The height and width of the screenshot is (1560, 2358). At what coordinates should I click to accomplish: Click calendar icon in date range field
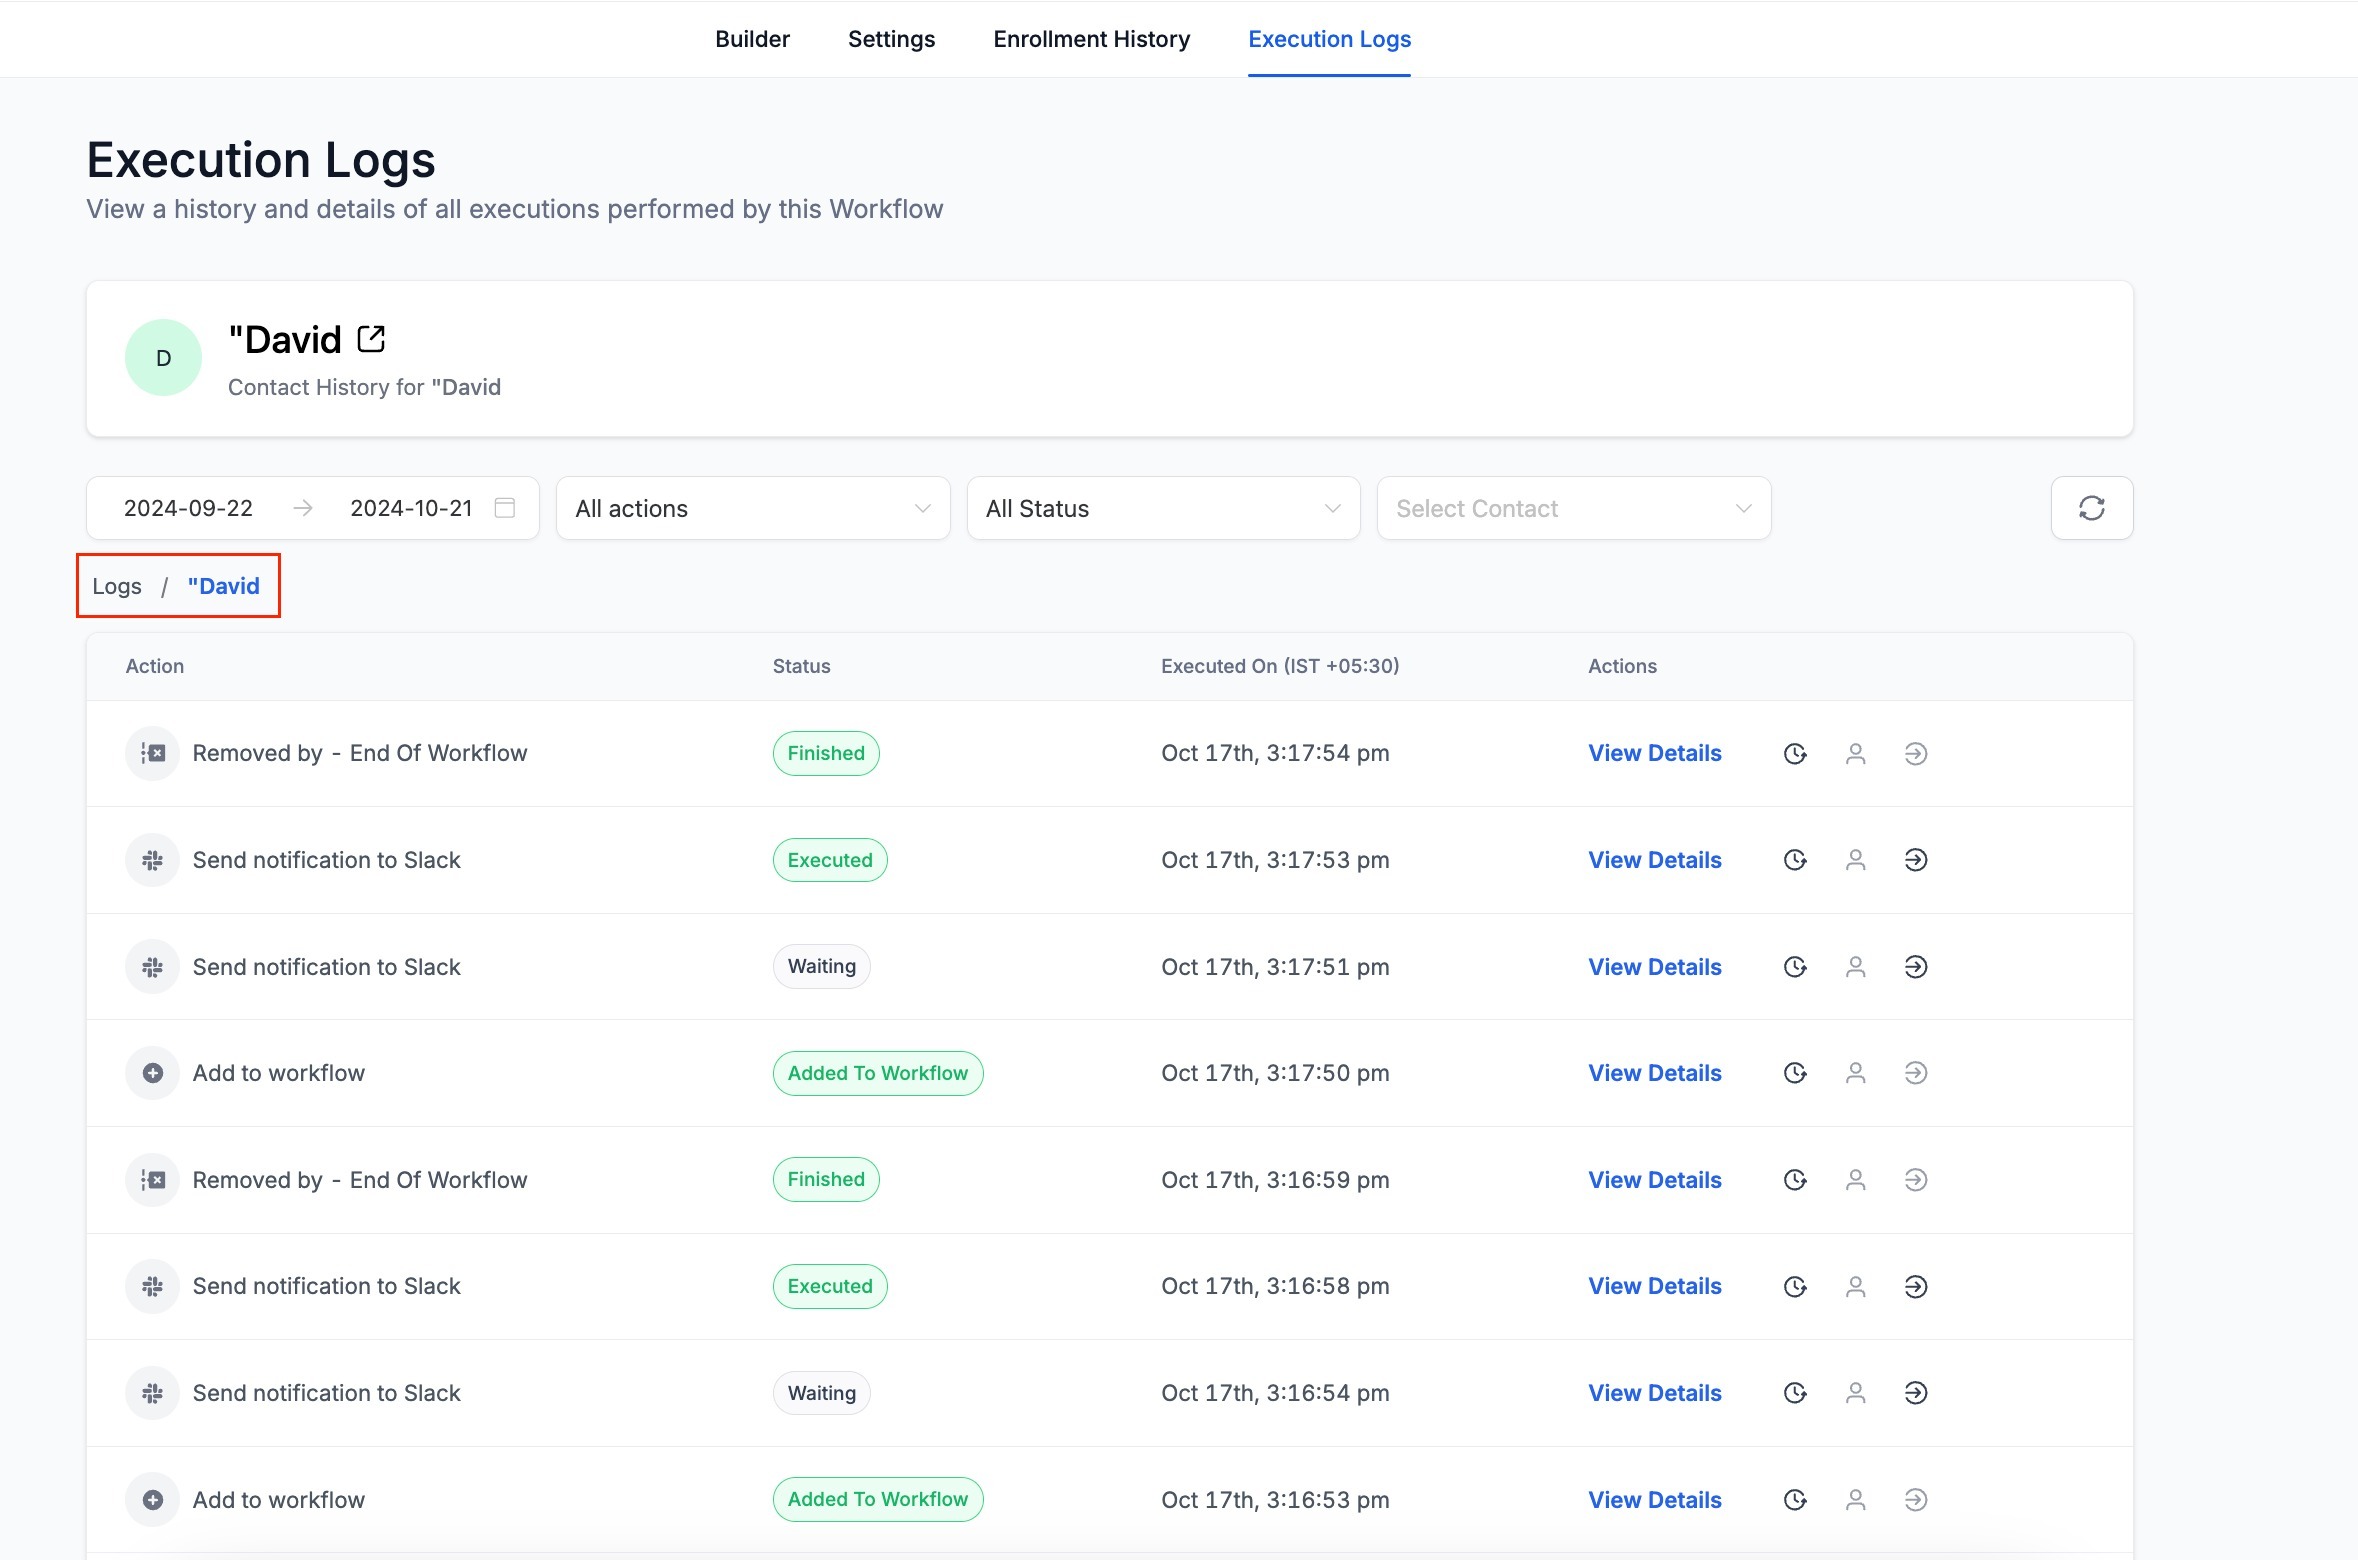click(505, 508)
